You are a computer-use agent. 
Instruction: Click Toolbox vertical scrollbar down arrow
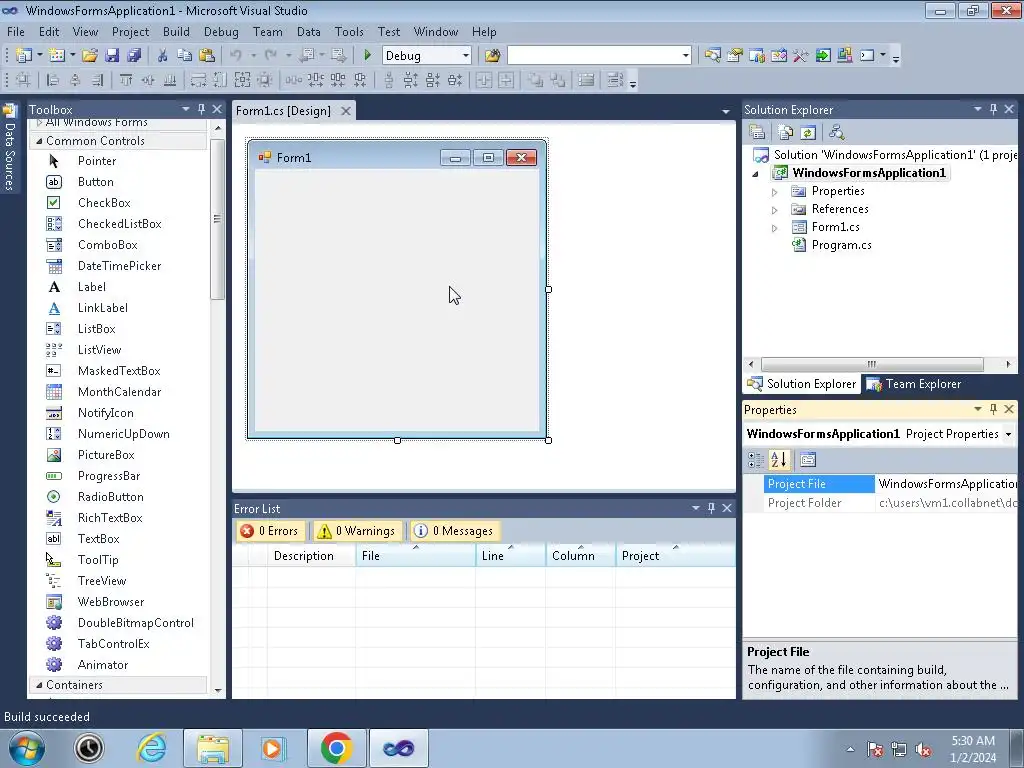point(217,690)
